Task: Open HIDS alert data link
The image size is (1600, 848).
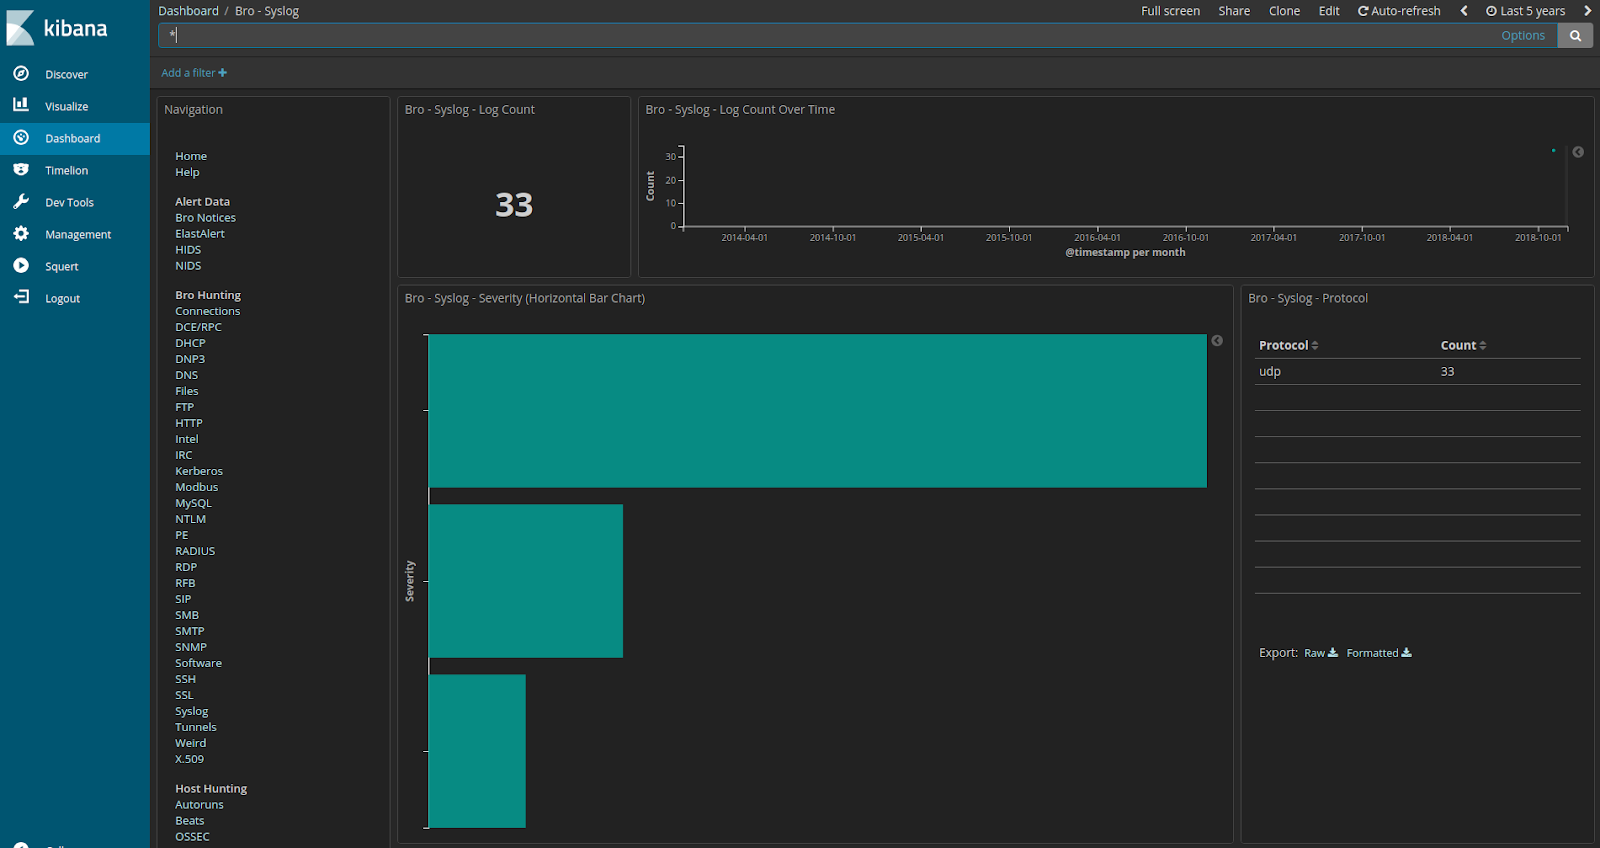Action: click(188, 249)
